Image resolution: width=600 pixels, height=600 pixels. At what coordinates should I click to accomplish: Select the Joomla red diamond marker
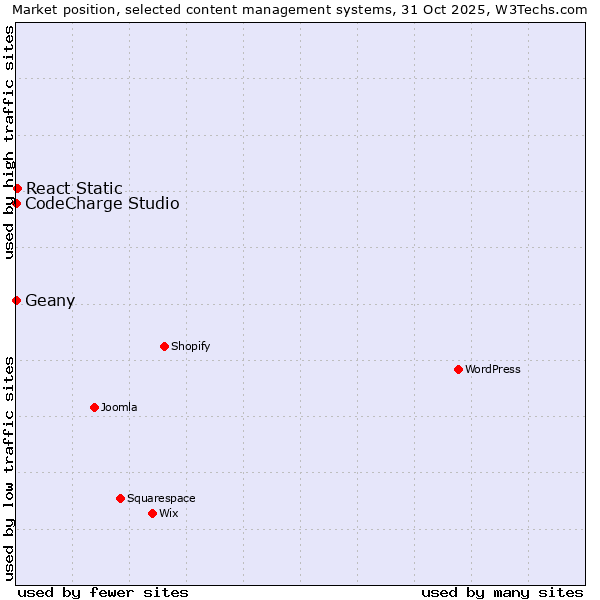point(94,407)
